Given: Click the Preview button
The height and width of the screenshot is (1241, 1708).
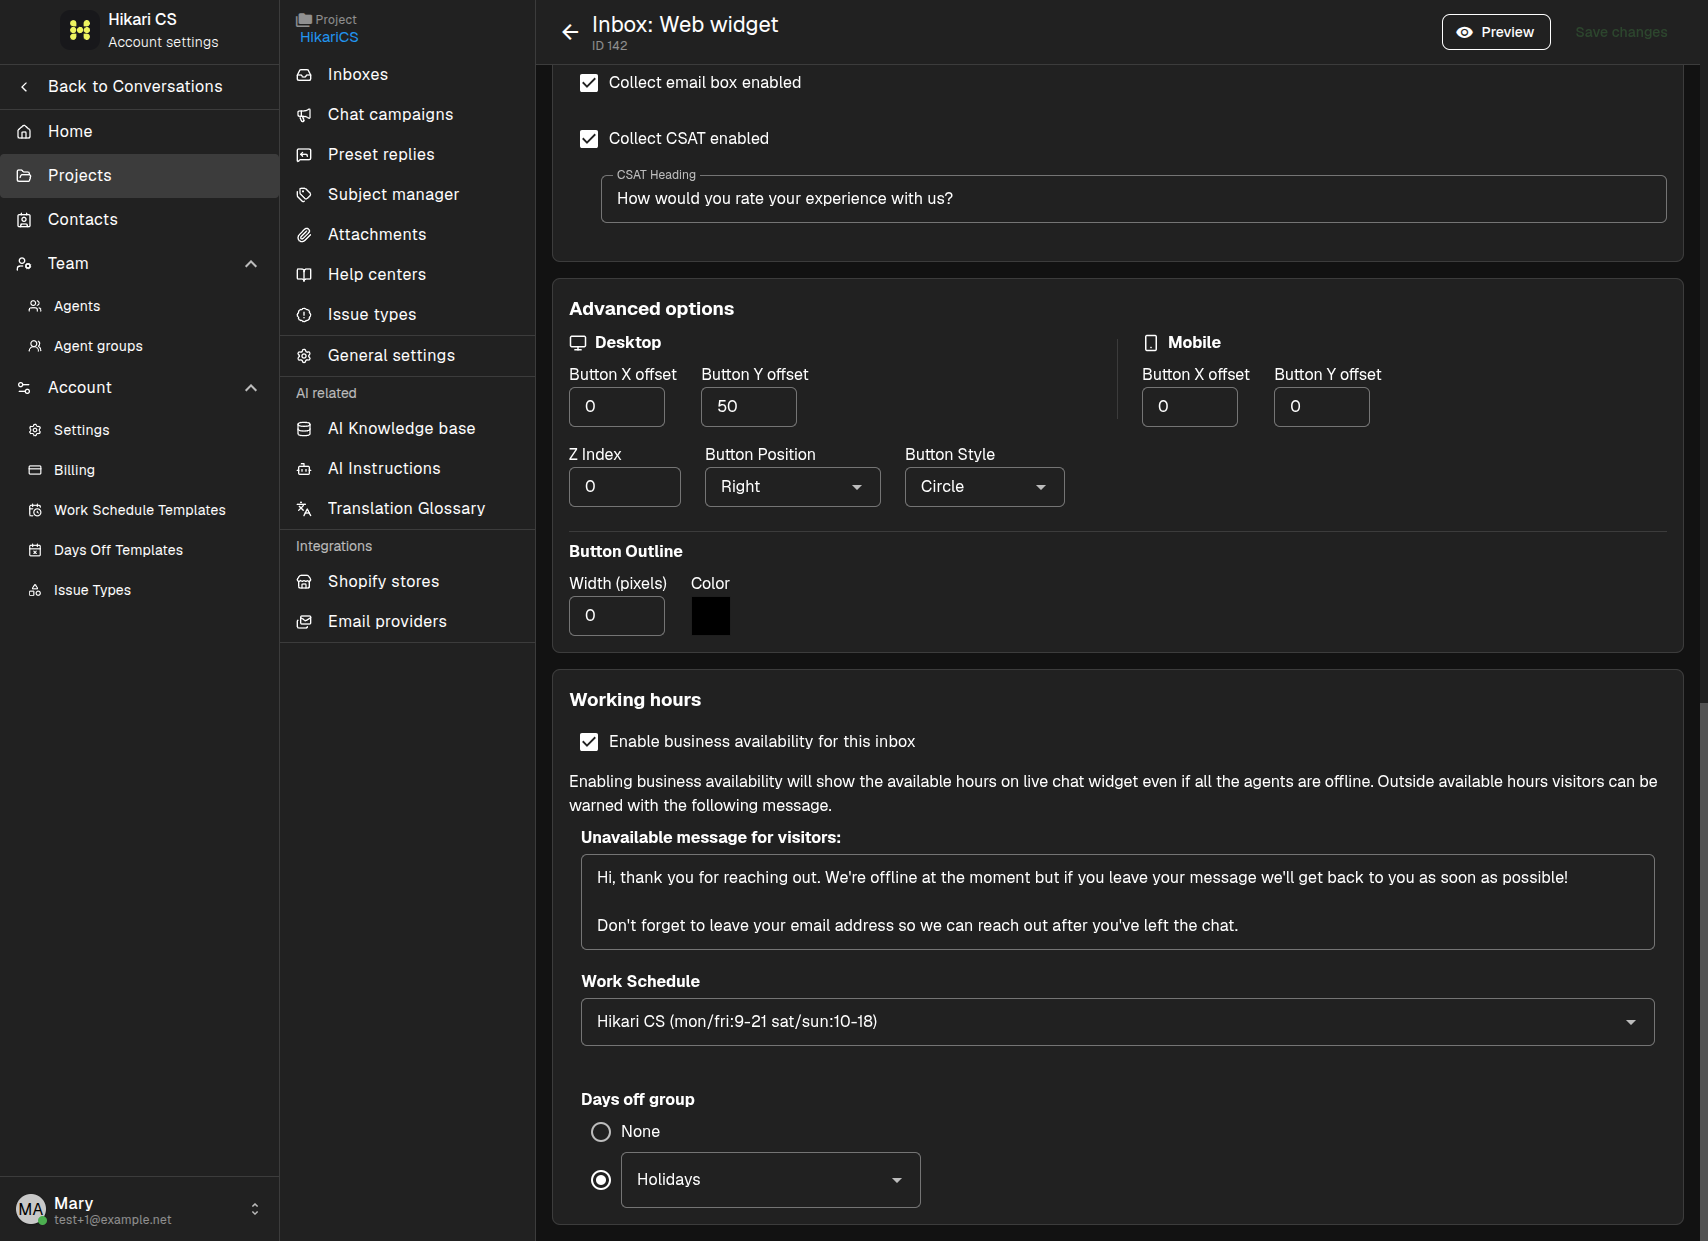Looking at the screenshot, I should (x=1496, y=32).
